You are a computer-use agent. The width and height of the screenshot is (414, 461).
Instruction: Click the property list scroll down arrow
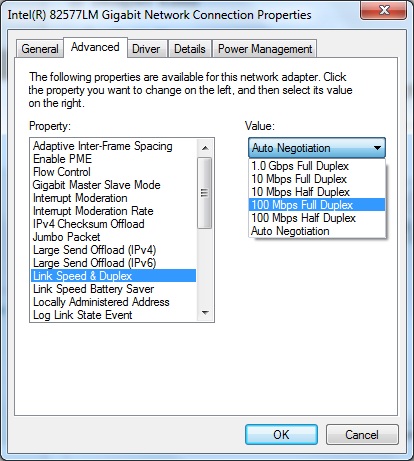pos(205,313)
